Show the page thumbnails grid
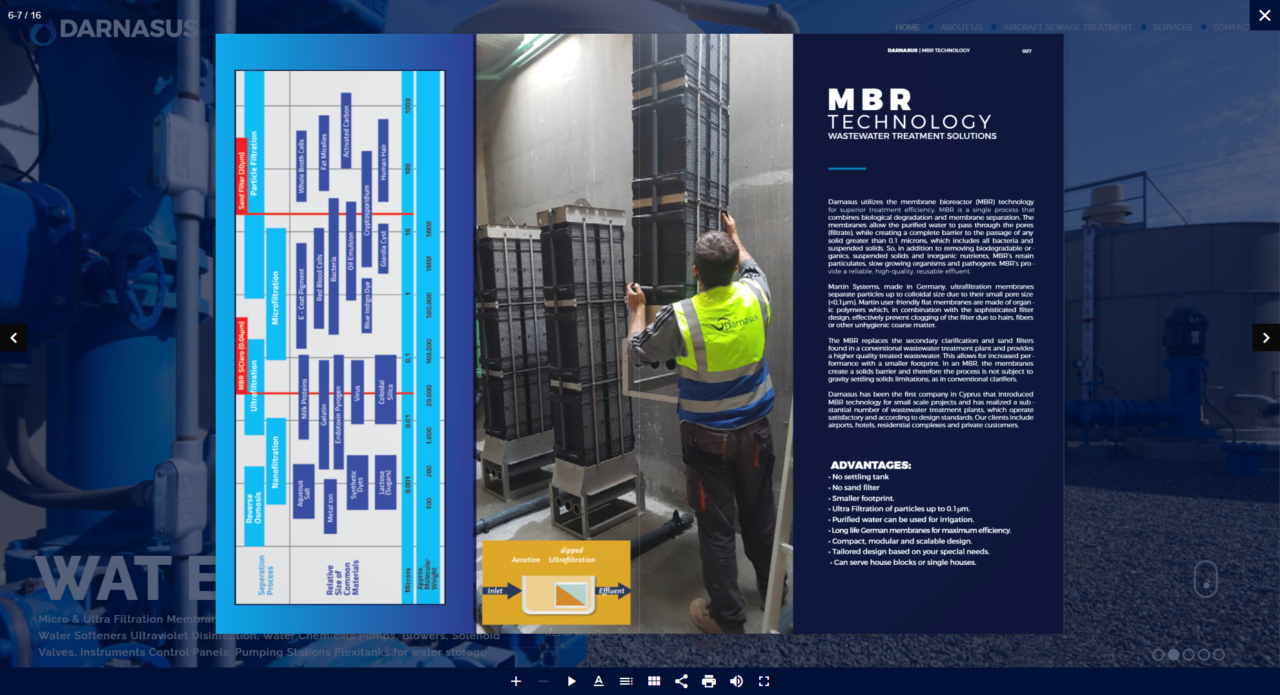 (x=654, y=681)
